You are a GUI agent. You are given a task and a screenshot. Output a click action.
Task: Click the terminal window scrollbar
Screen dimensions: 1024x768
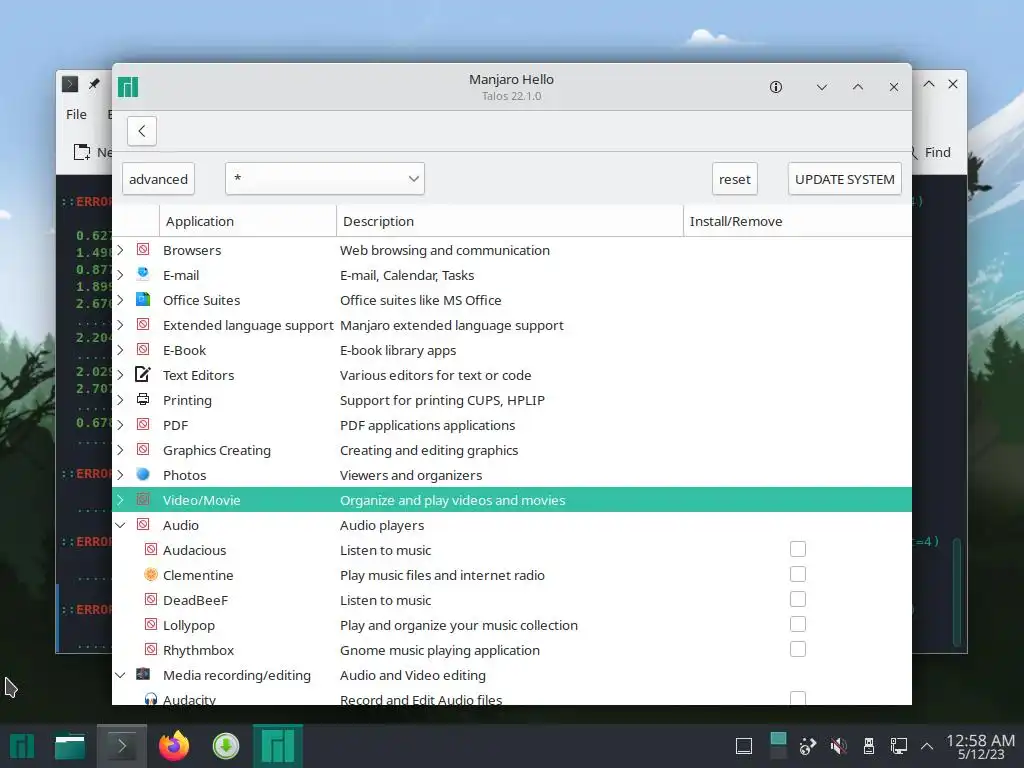pyautogui.click(x=957, y=591)
